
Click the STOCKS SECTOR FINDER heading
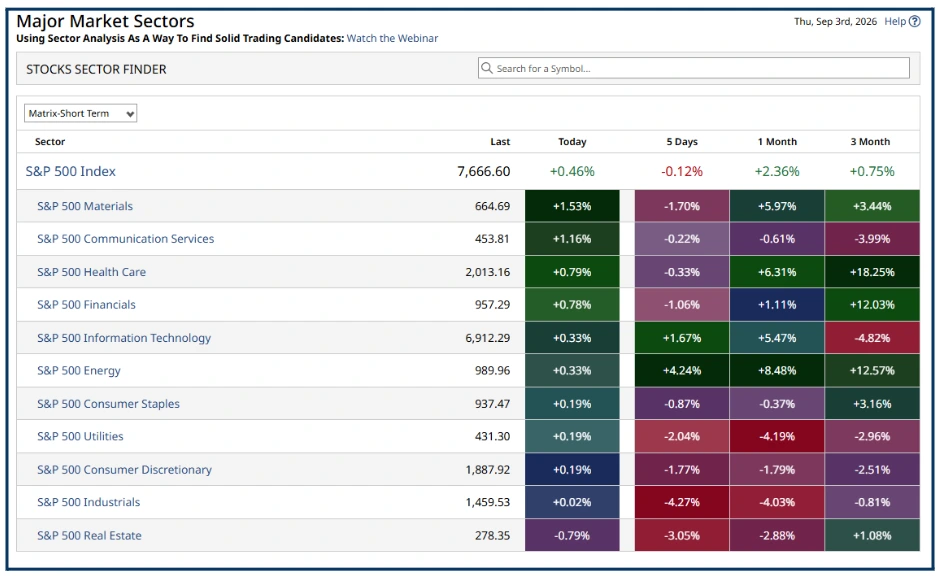[96, 70]
